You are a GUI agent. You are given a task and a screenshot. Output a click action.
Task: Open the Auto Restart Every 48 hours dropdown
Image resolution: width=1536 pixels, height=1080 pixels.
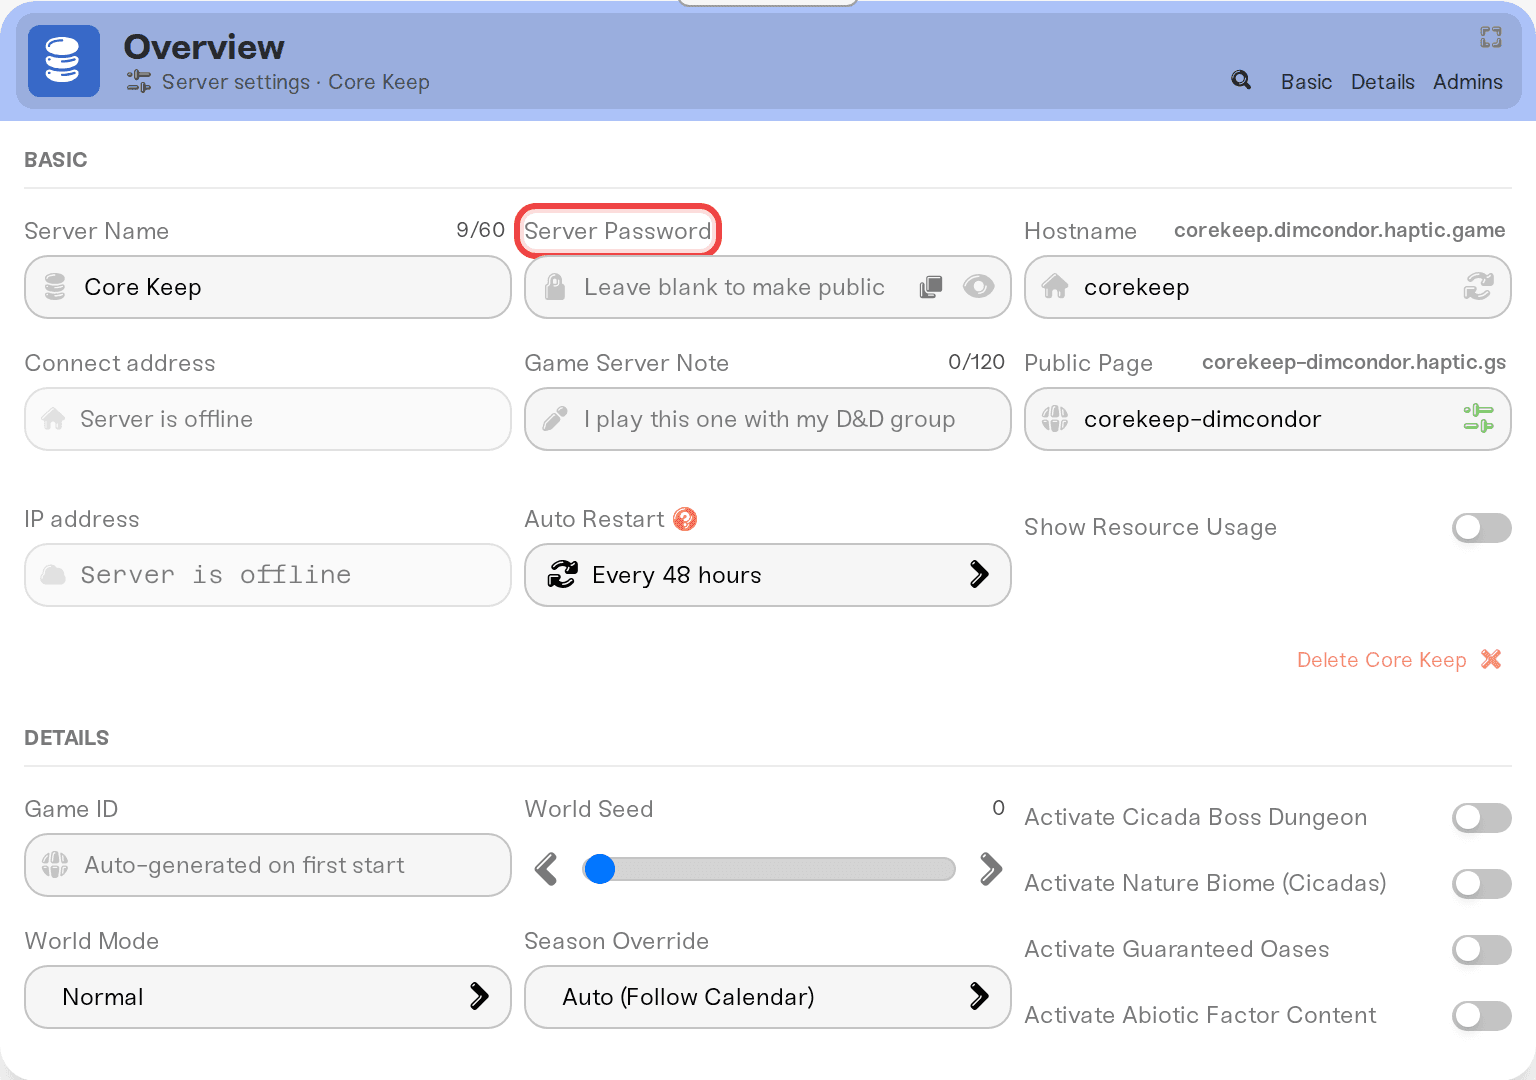768,575
